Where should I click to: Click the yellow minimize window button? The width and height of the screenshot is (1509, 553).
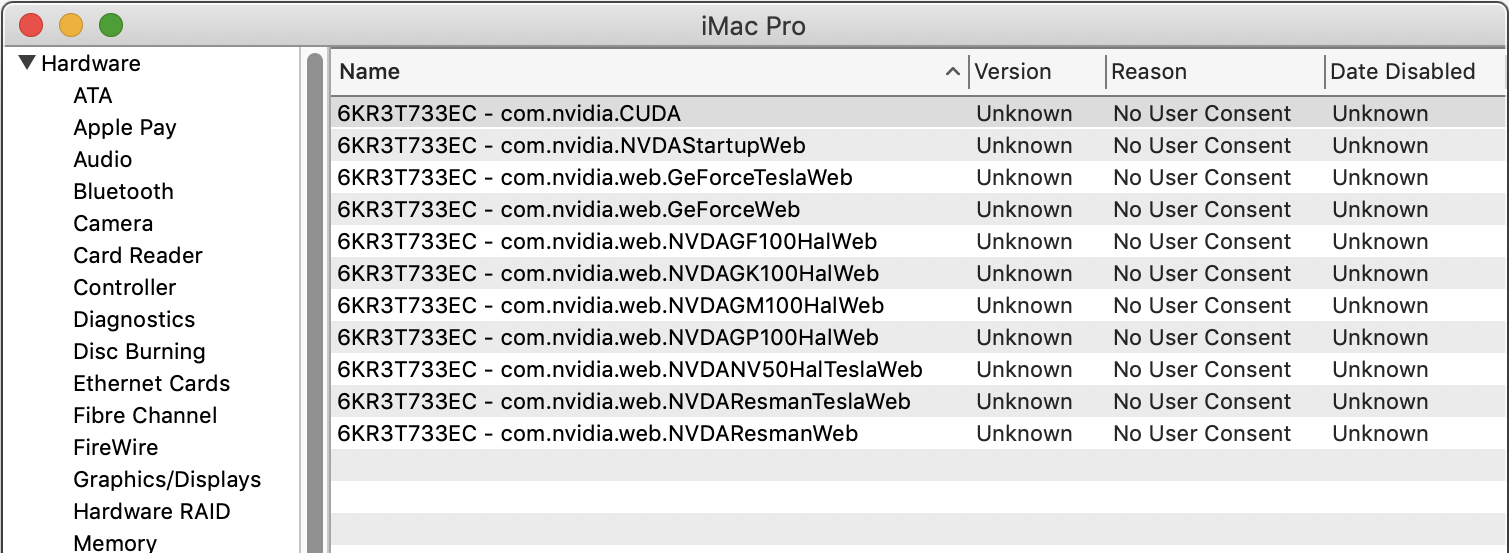pyautogui.click(x=71, y=25)
